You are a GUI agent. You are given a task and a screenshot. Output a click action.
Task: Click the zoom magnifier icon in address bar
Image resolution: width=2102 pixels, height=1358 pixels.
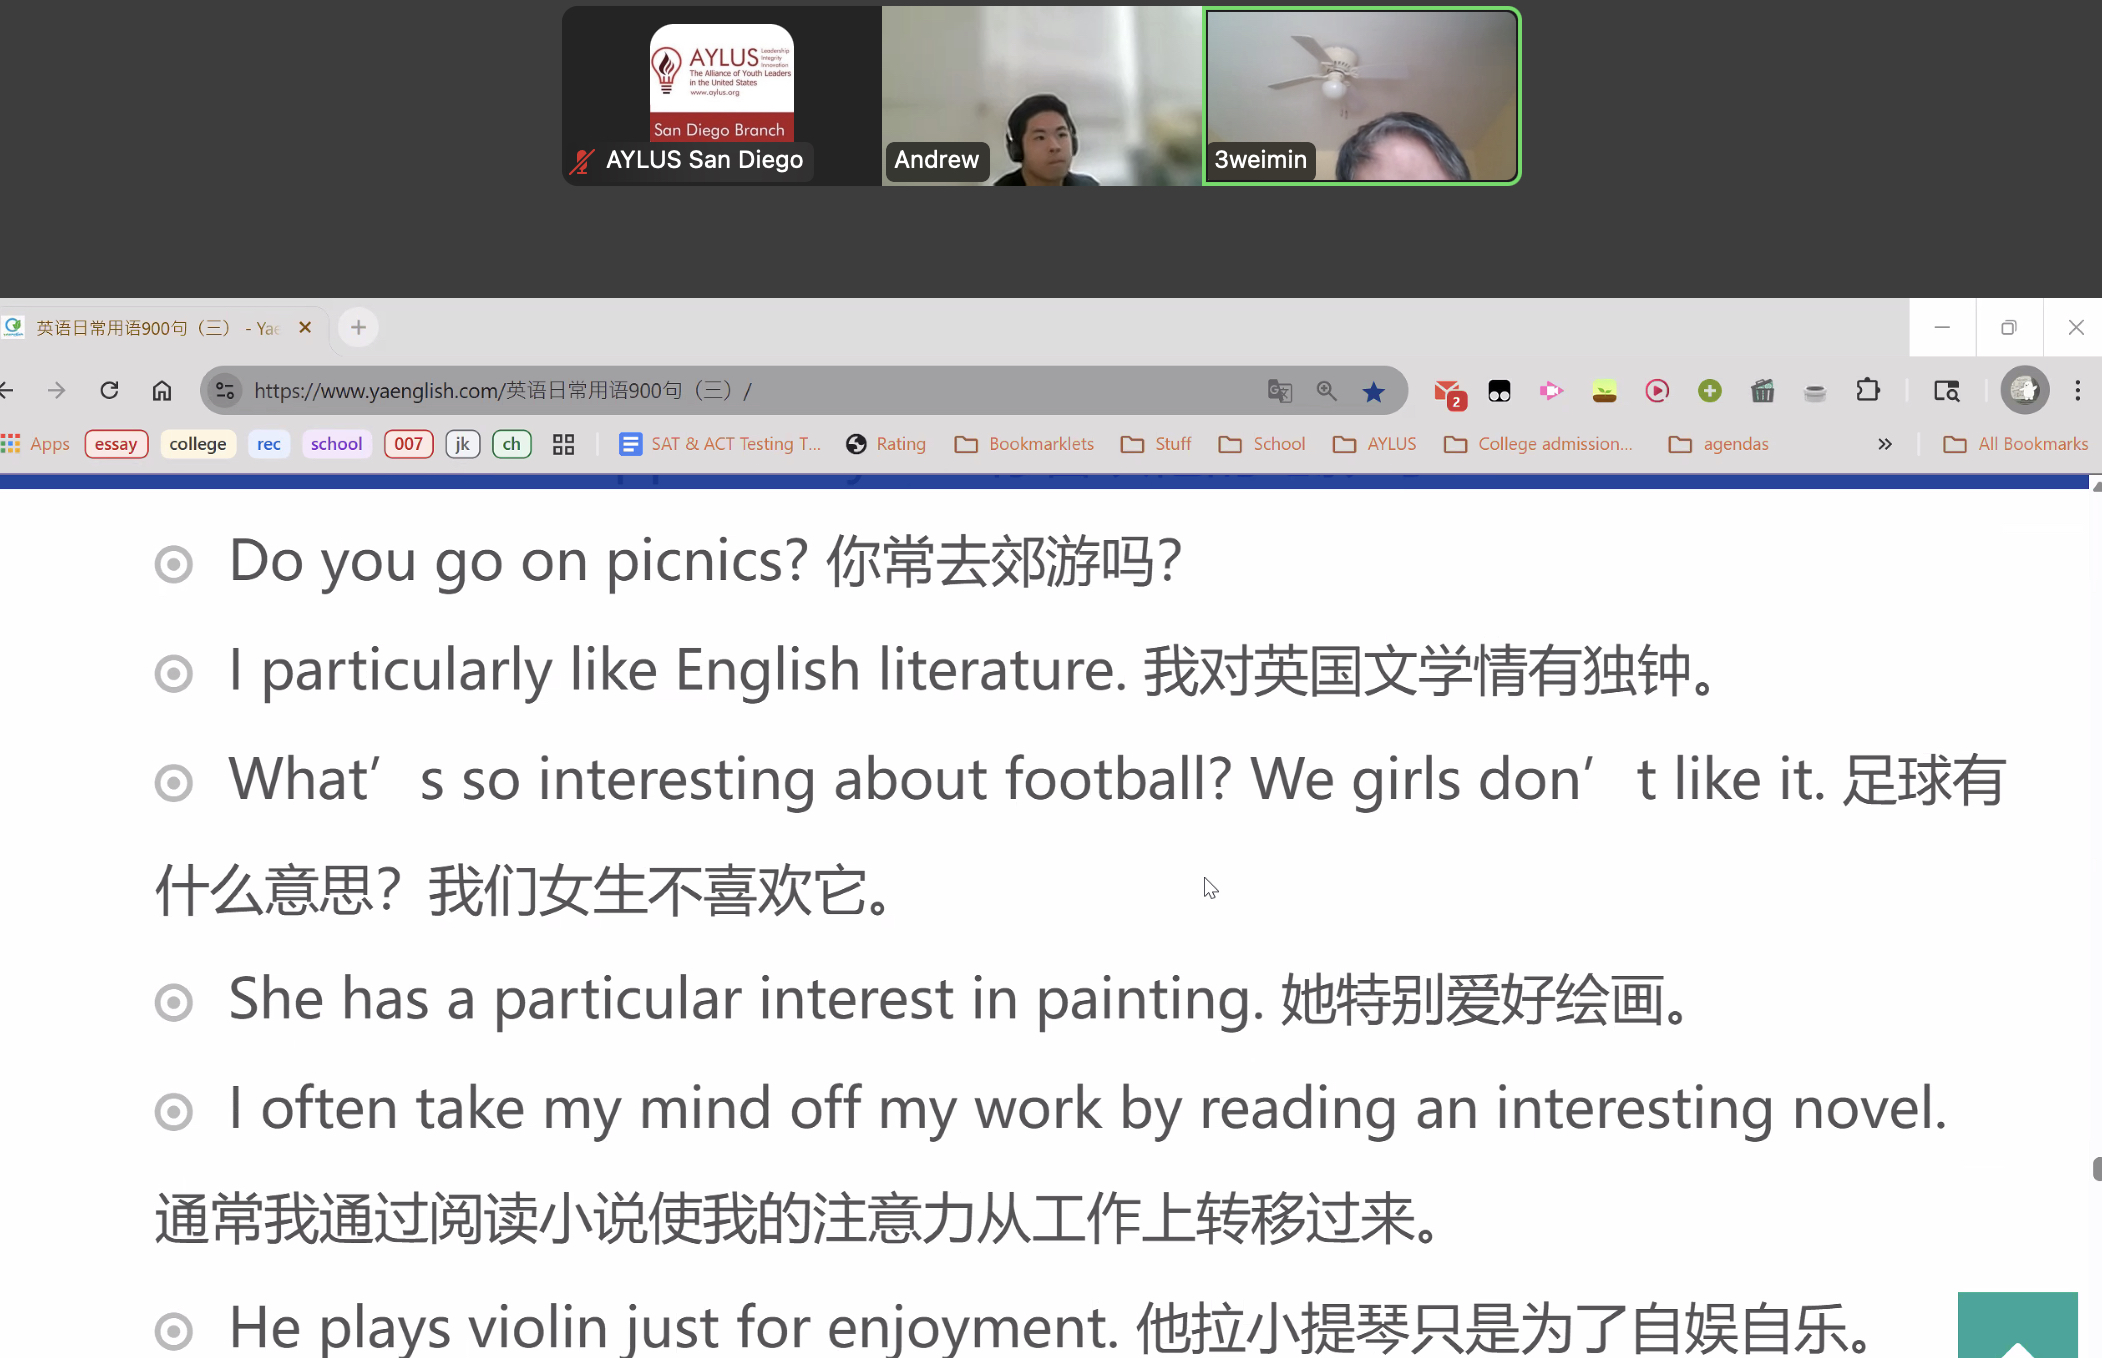[x=1326, y=391]
